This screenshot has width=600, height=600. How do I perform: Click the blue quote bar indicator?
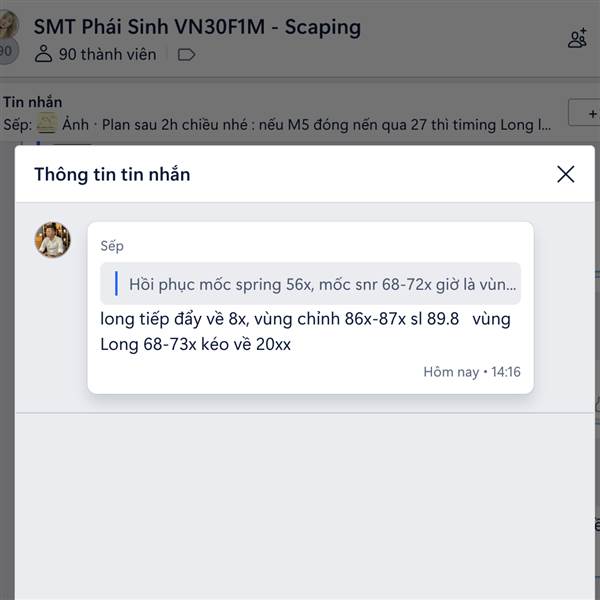116,284
